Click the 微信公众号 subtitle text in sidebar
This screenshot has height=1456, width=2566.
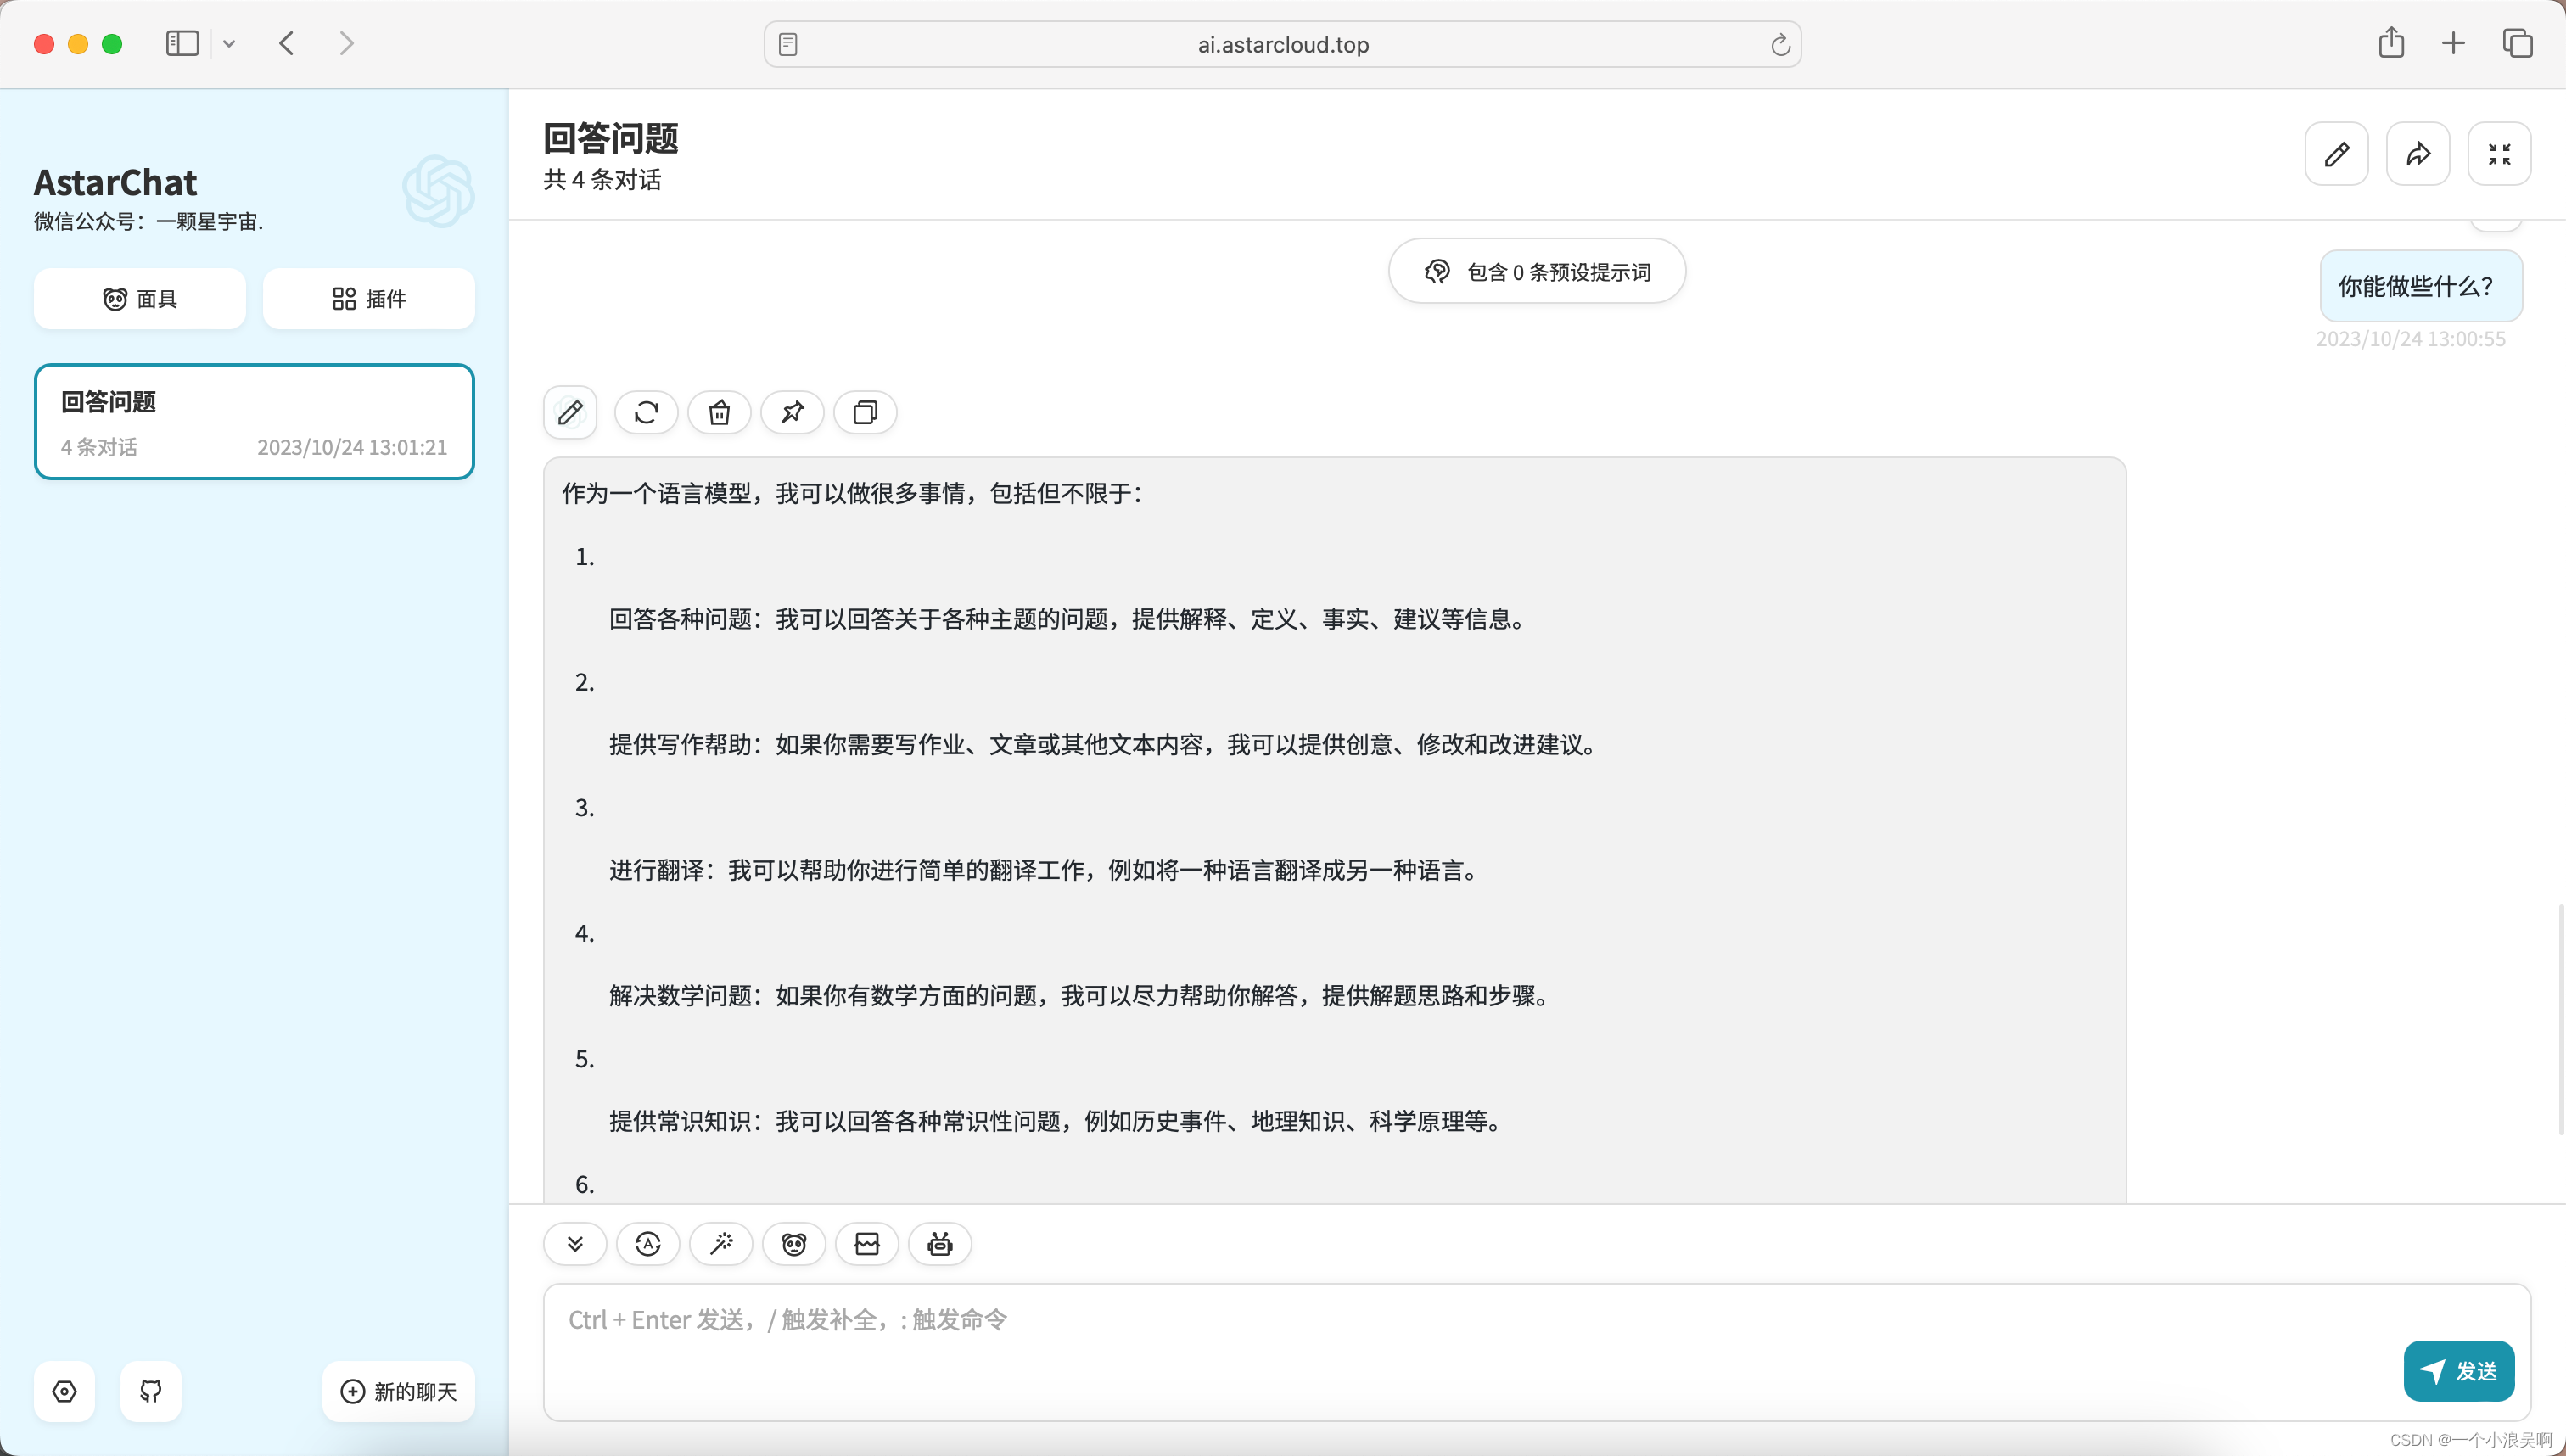[x=149, y=221]
